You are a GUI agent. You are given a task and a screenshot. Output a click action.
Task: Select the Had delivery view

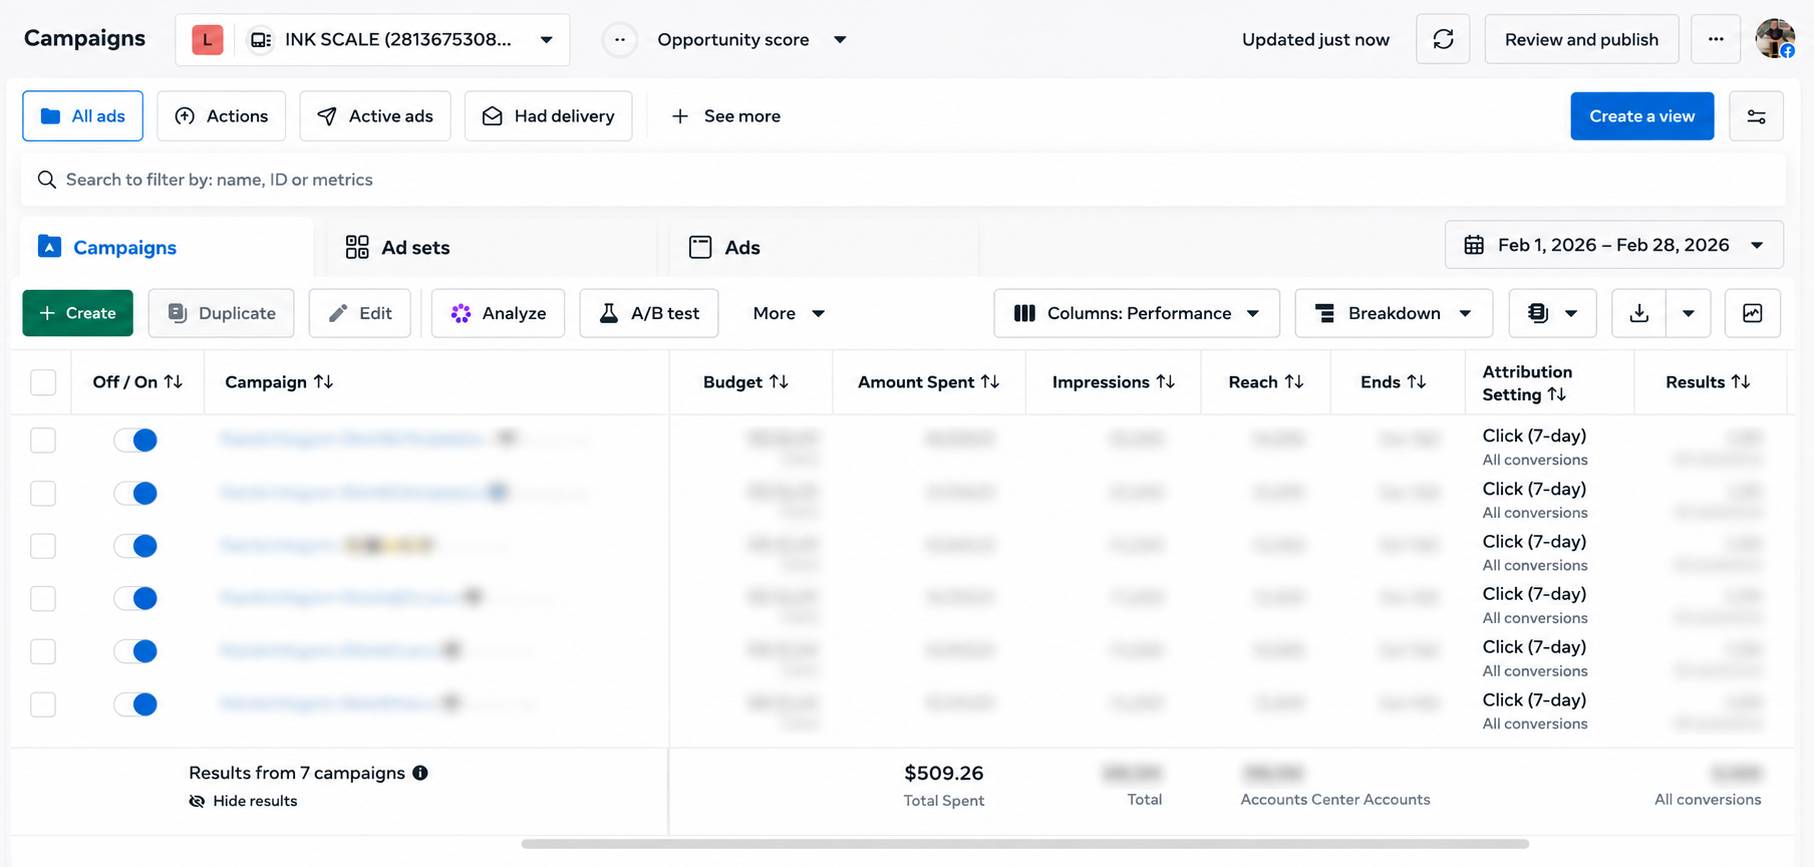click(548, 116)
